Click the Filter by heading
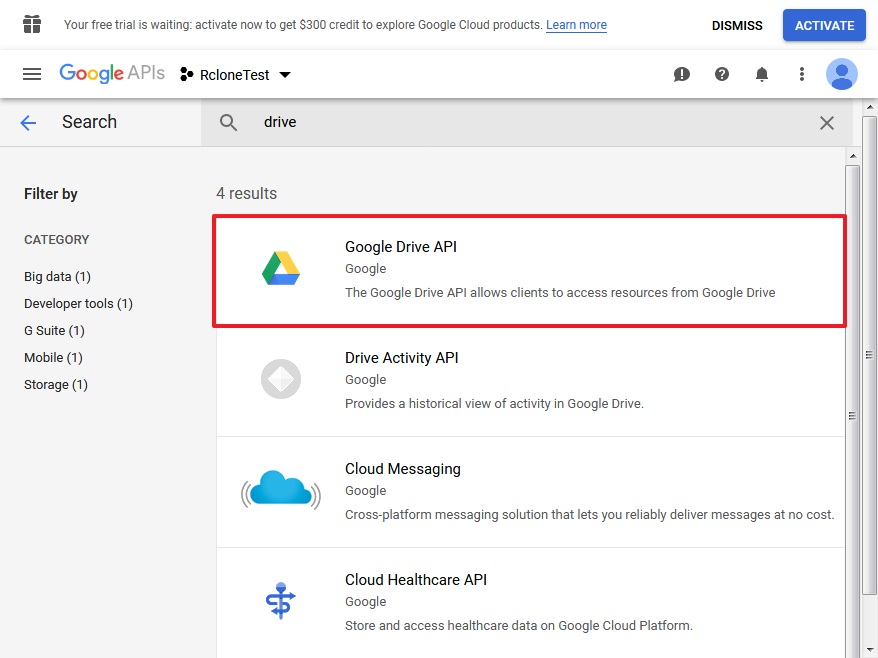878x658 pixels. pos(51,194)
